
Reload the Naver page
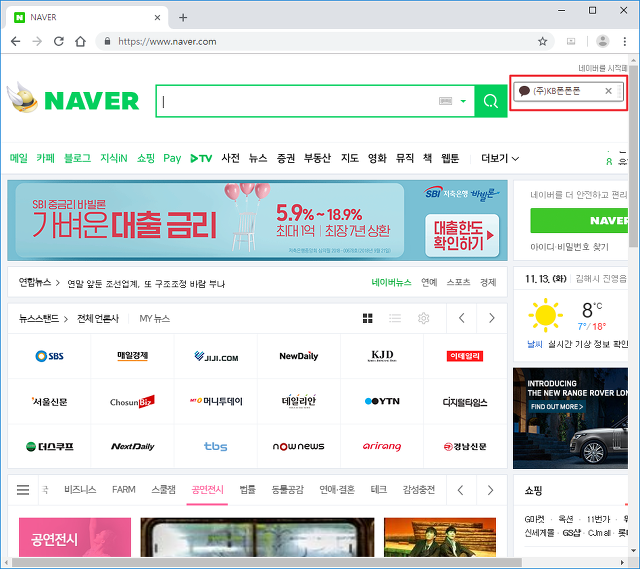(59, 41)
